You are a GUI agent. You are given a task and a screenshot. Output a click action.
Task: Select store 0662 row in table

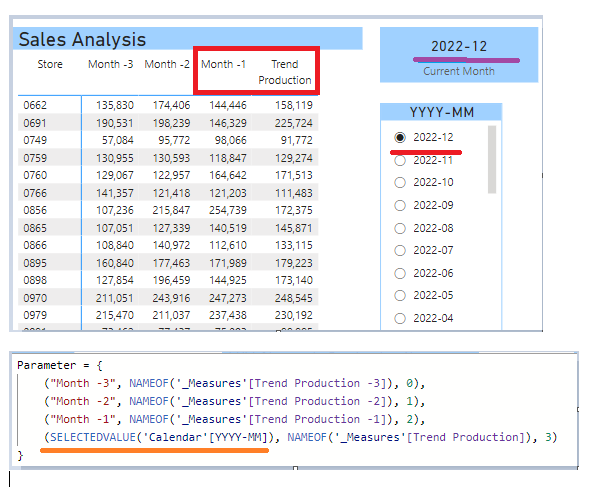168,105
